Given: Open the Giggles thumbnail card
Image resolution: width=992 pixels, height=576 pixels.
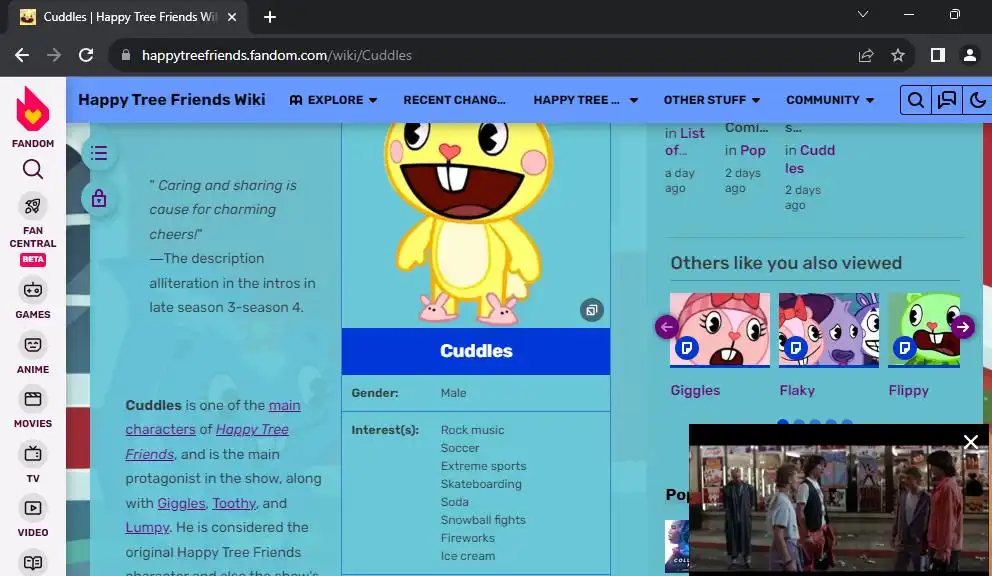Looking at the screenshot, I should point(720,330).
